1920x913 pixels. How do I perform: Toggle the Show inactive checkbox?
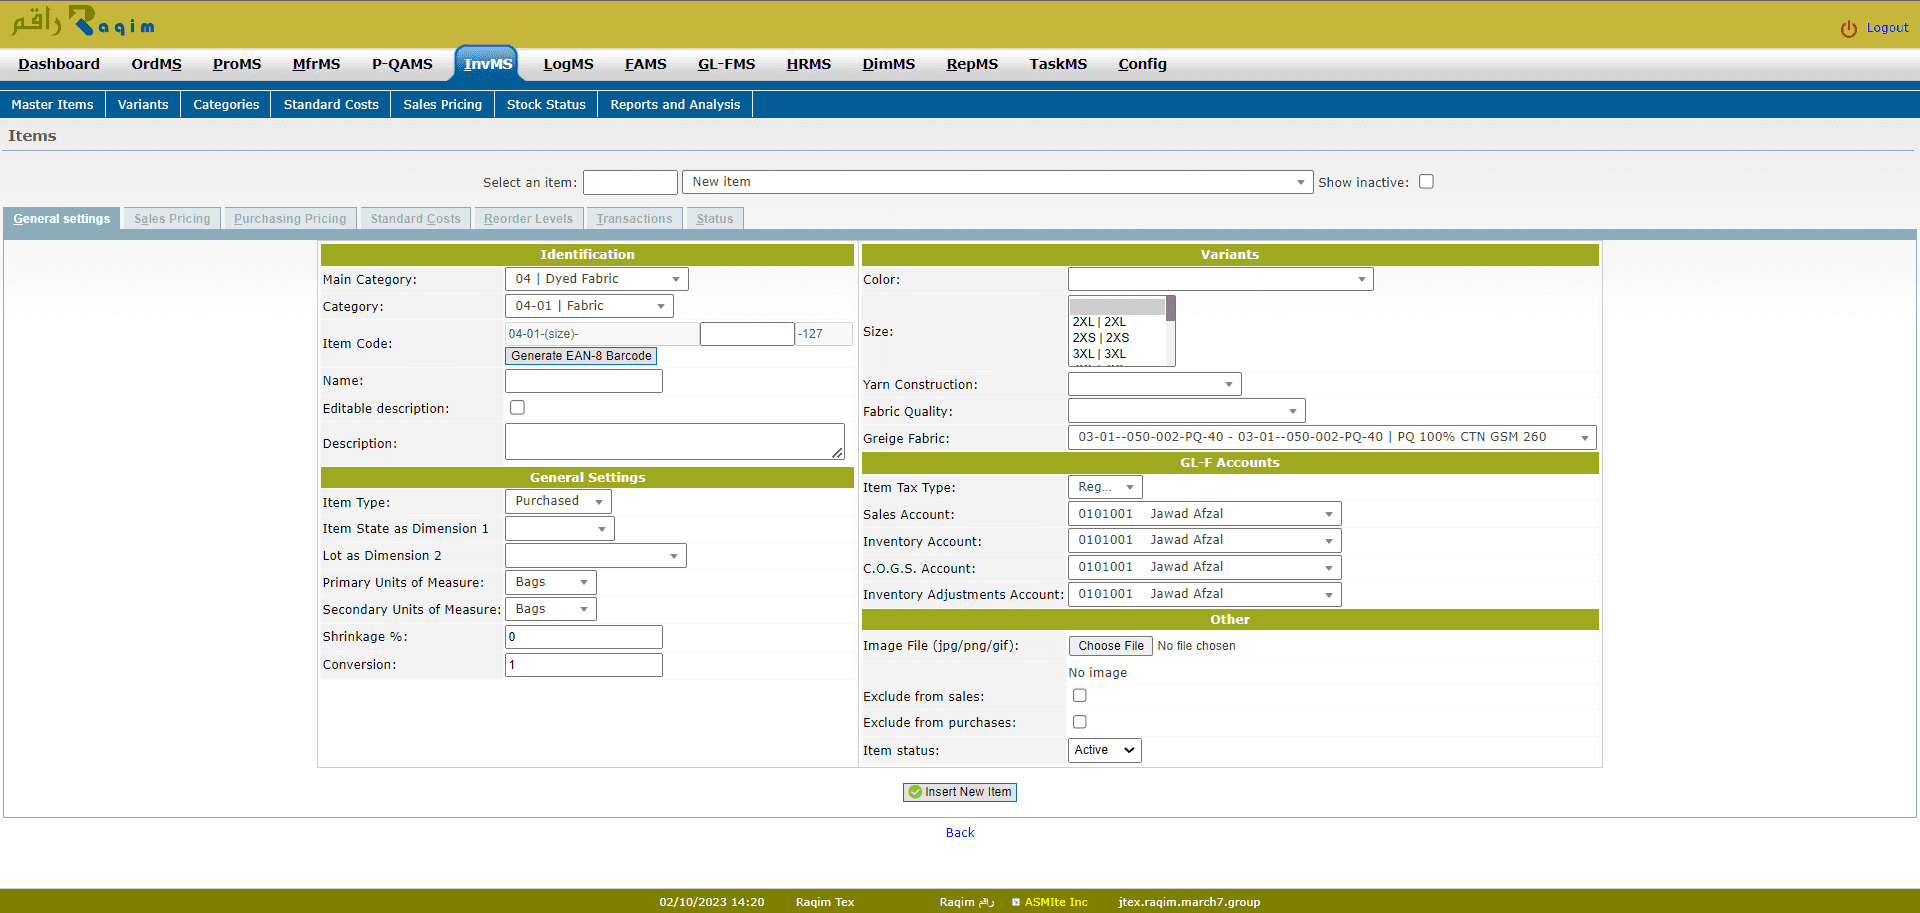pyautogui.click(x=1426, y=182)
